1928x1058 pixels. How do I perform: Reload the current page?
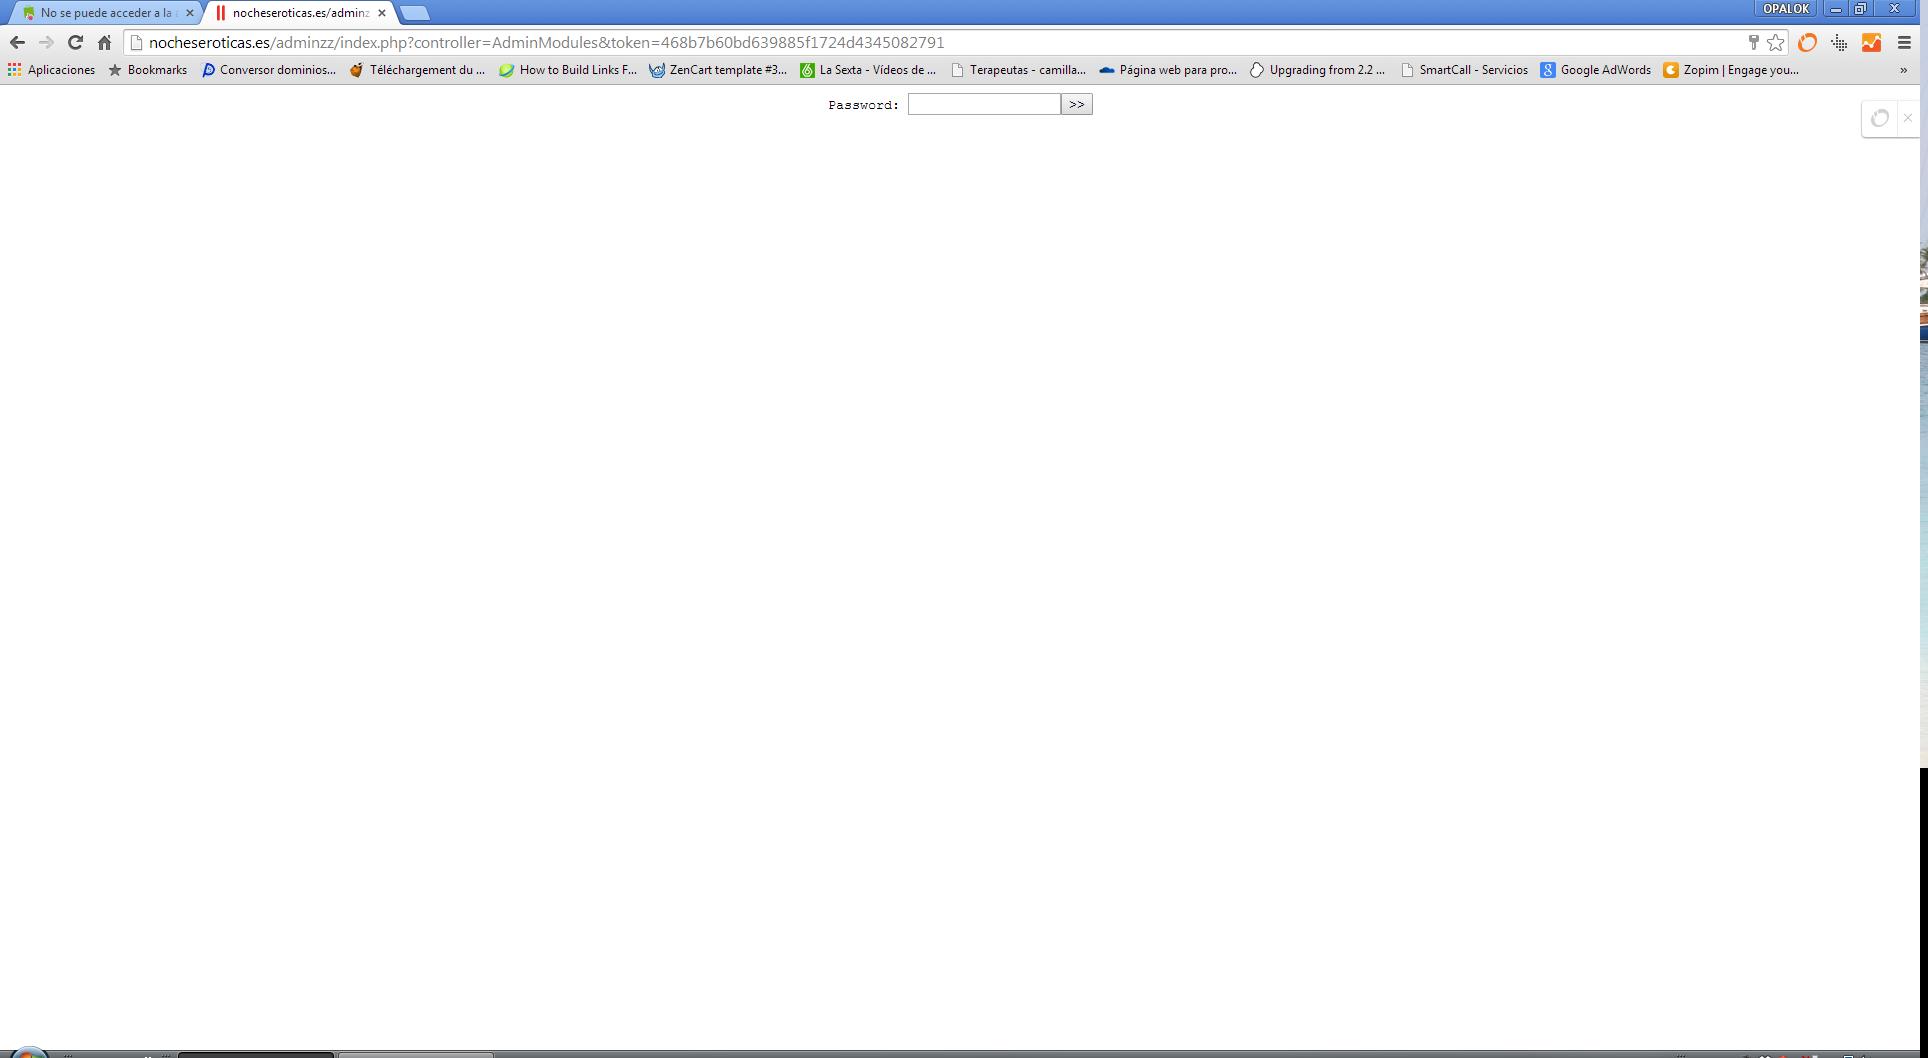(x=75, y=43)
